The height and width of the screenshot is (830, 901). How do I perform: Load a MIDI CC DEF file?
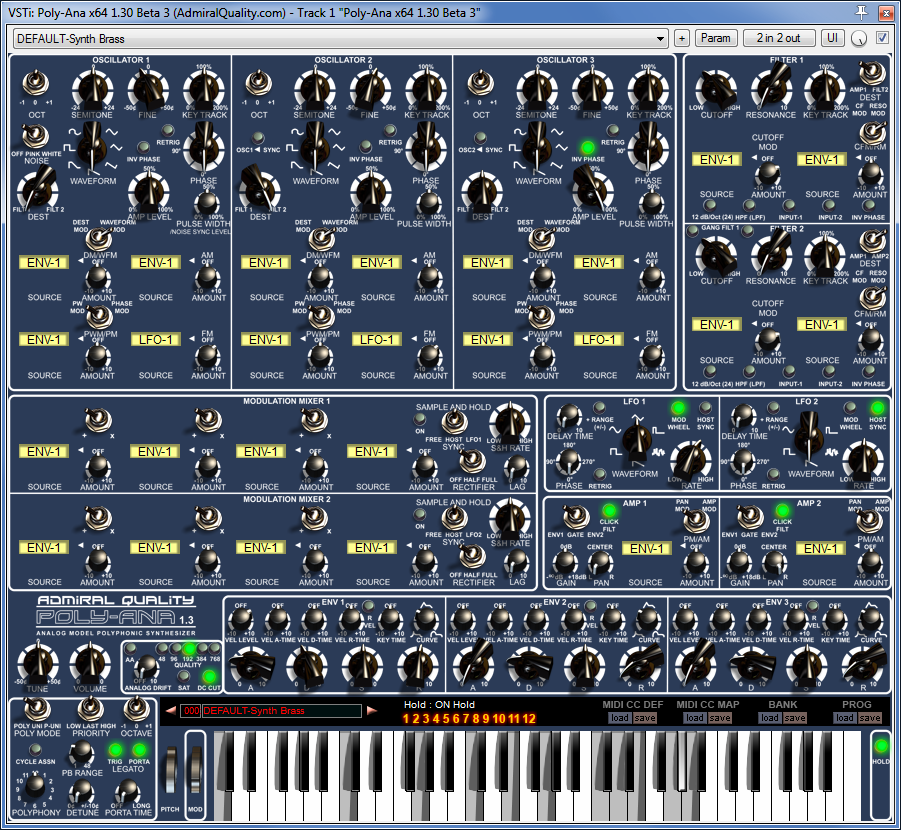[x=619, y=718]
